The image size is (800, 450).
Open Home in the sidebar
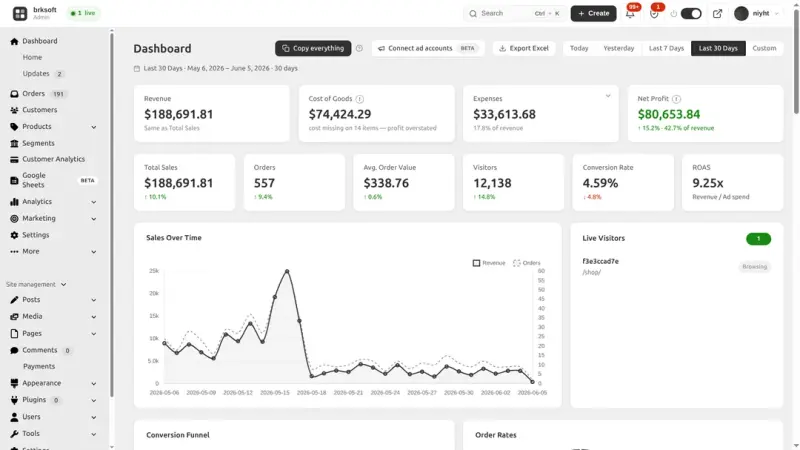pyautogui.click(x=32, y=58)
